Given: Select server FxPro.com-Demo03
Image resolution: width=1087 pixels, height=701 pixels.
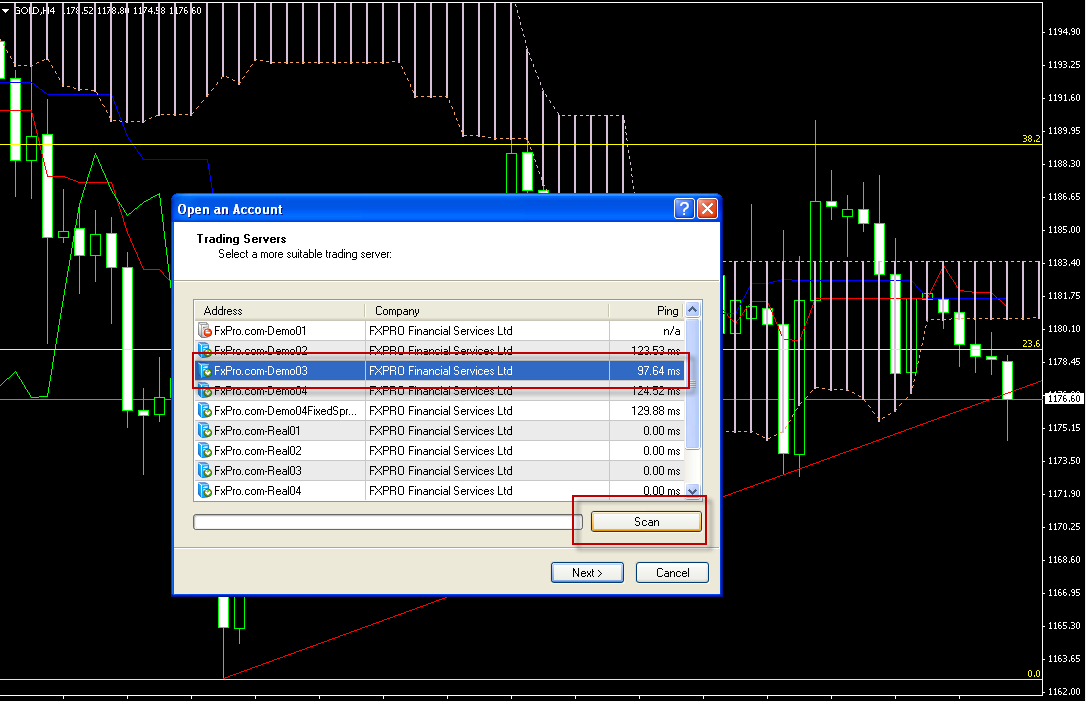Looking at the screenshot, I should tap(439, 371).
